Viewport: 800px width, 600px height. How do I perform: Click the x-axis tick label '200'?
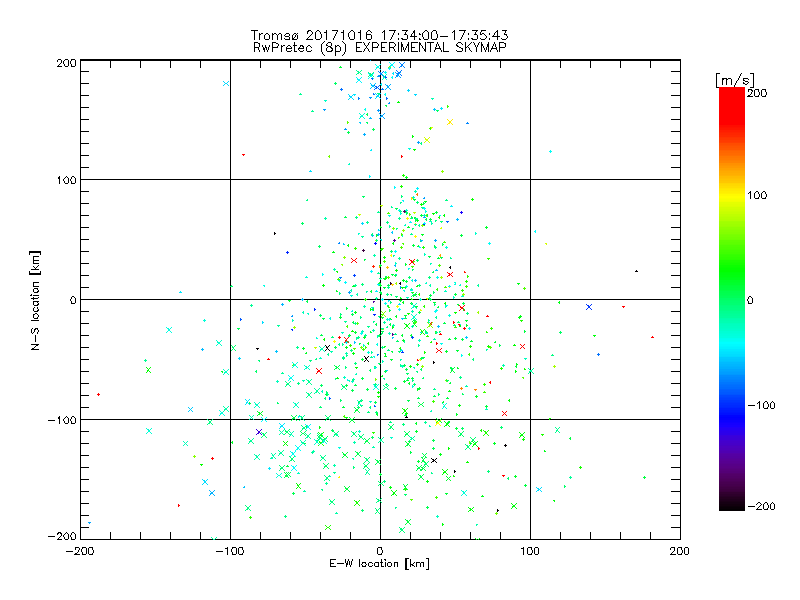(680, 551)
